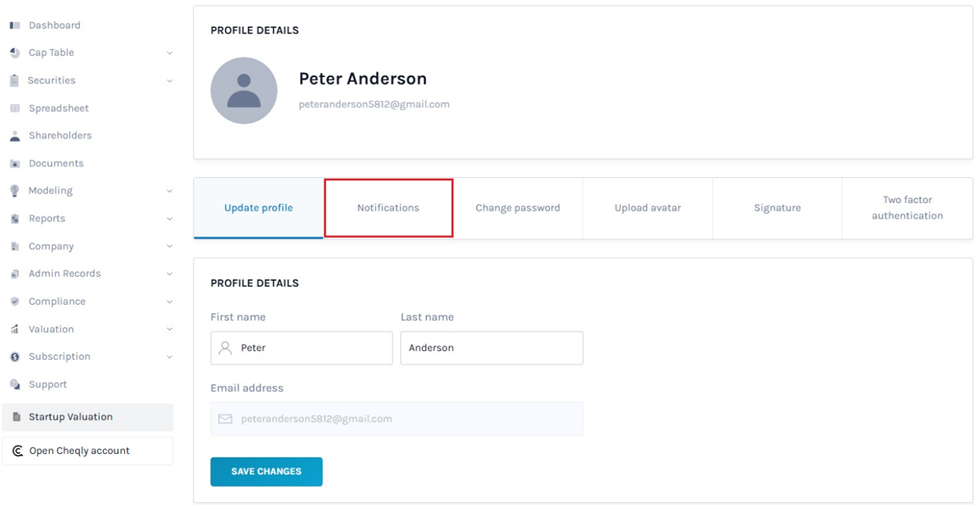Viewport: 974px width, 505px height.
Task: Click Open Cheqly account button
Action: click(88, 451)
